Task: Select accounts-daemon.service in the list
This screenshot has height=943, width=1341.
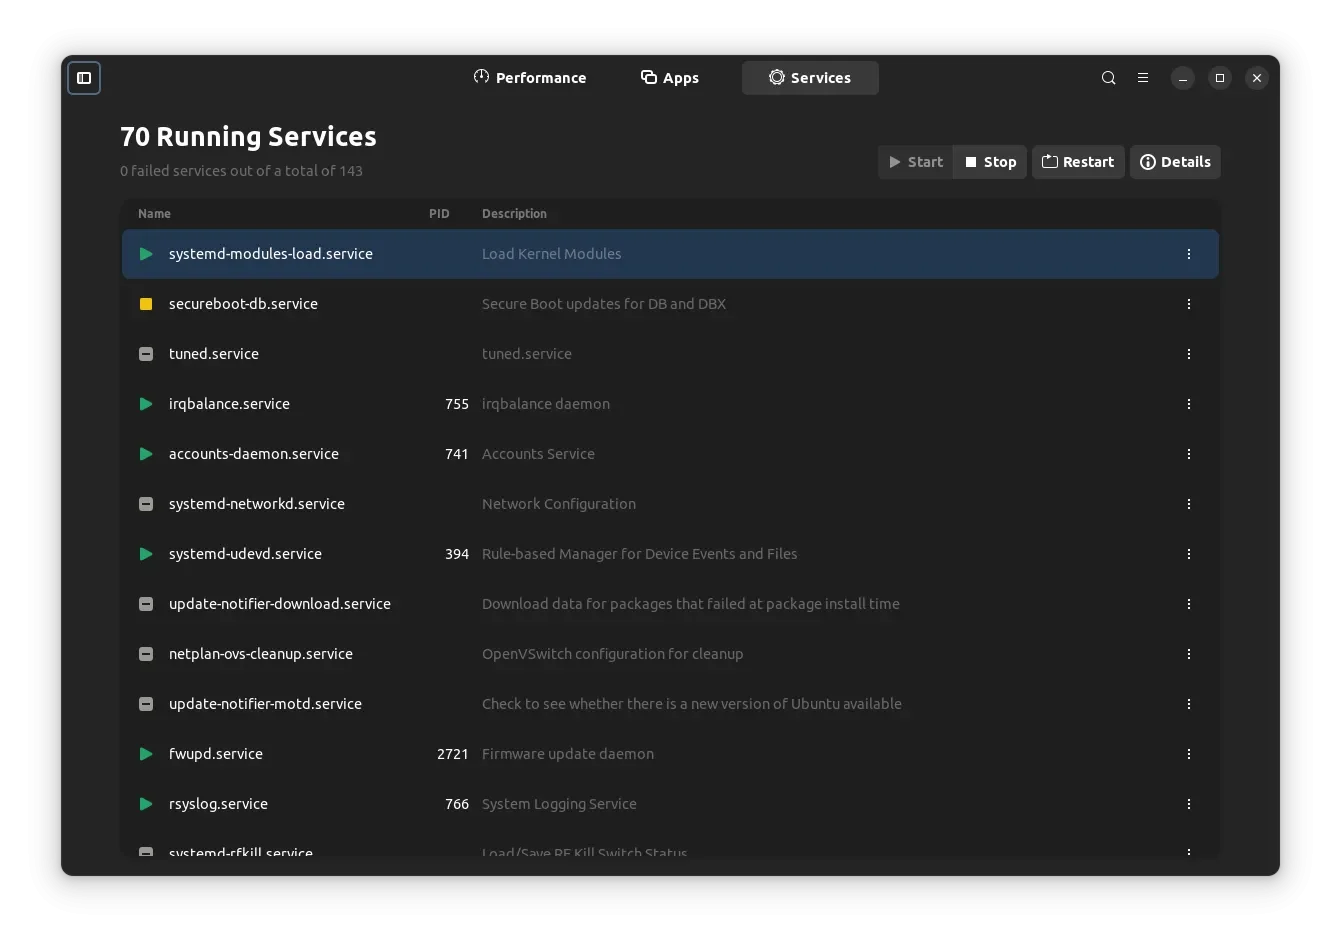Action: [254, 454]
